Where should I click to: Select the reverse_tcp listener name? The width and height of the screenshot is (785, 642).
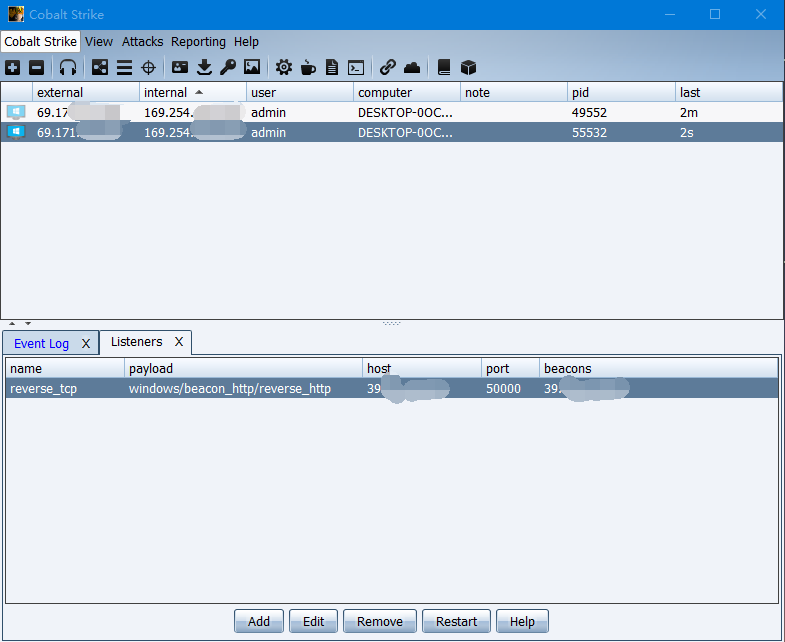coord(44,389)
